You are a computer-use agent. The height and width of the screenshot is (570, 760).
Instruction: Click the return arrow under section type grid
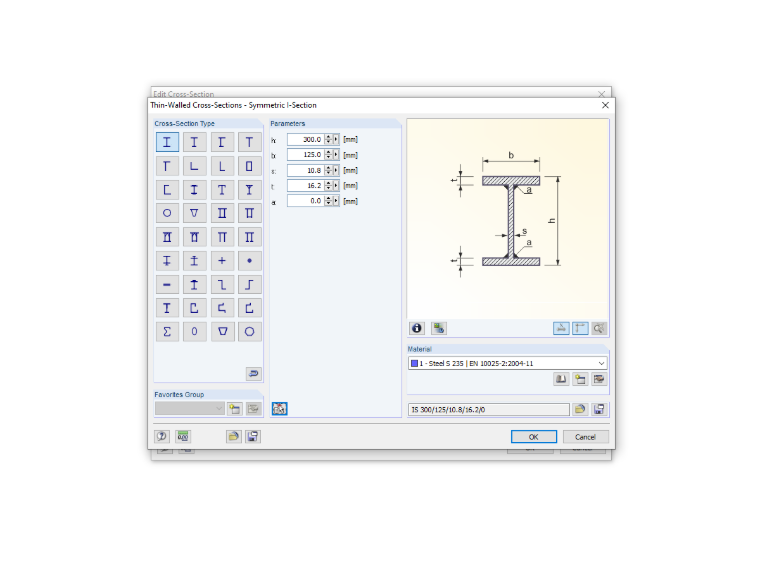coord(253,373)
